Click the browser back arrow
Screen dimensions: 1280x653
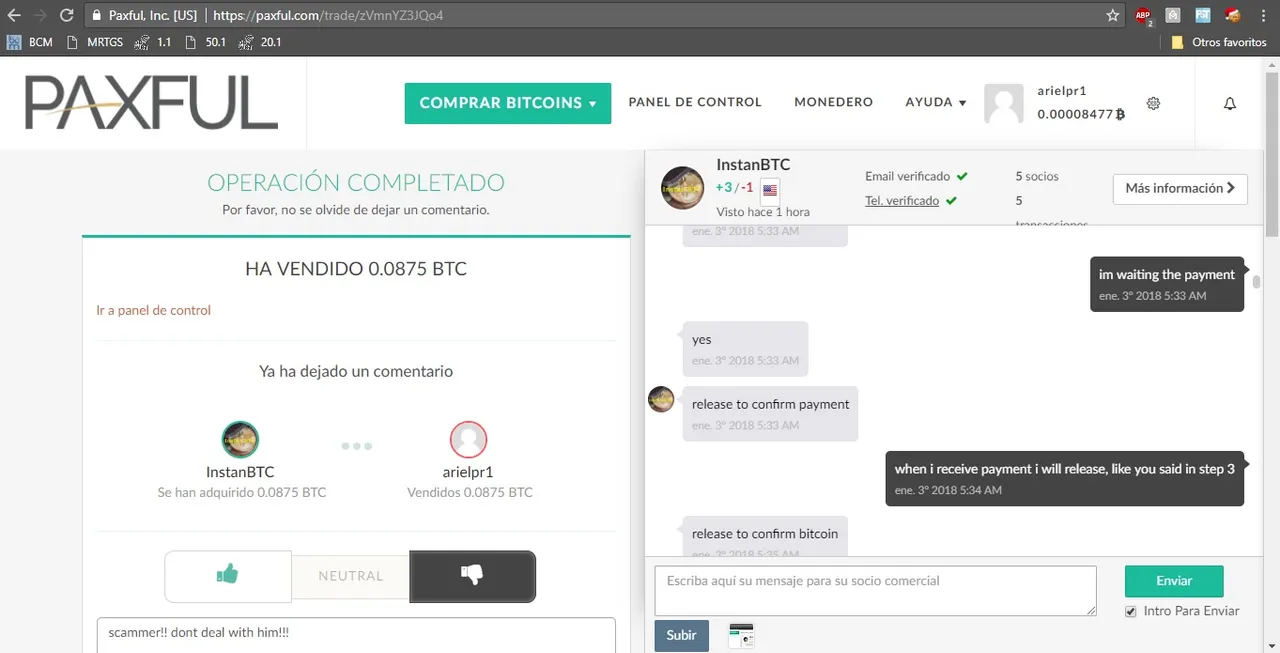click(14, 15)
